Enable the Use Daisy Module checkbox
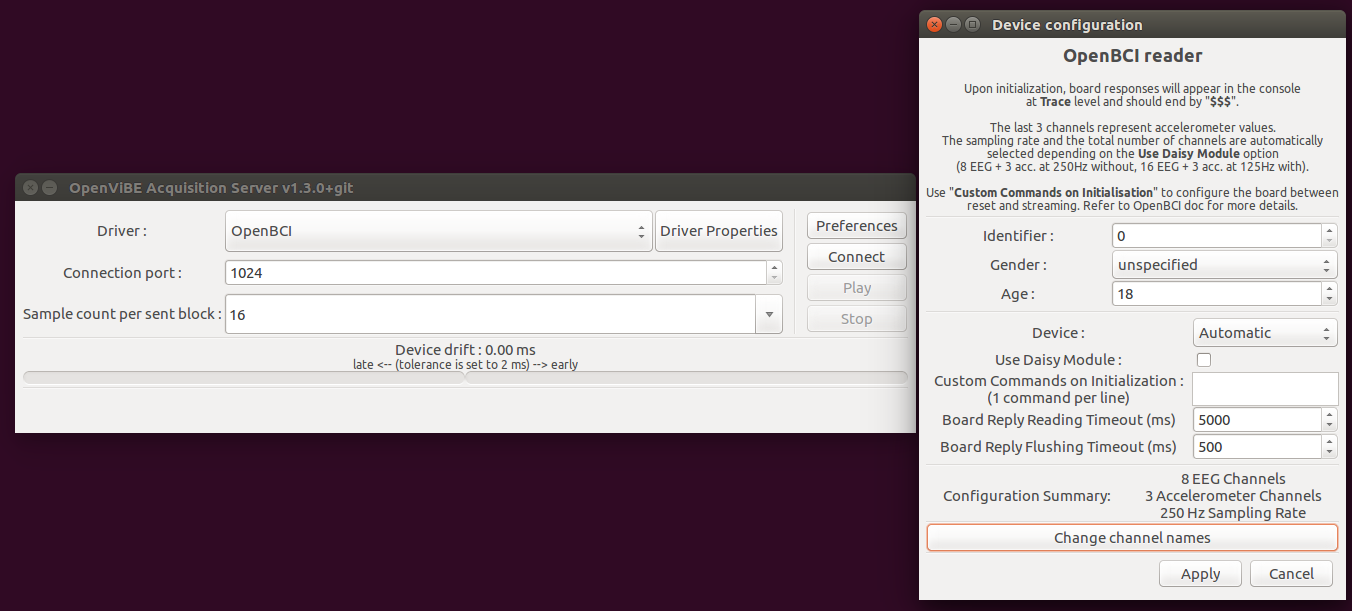The height and width of the screenshot is (611, 1352). pos(1204,360)
